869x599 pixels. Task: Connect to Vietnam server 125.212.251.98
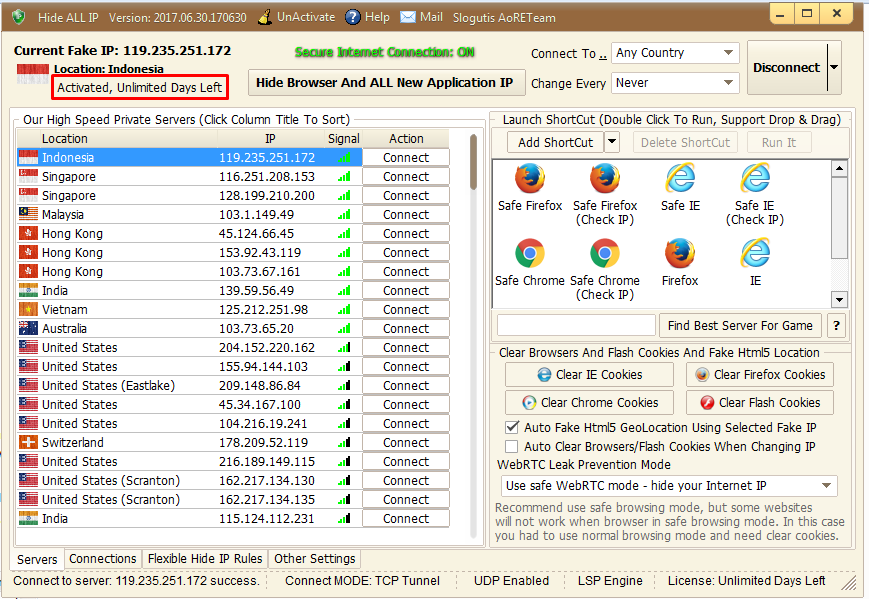coord(406,310)
